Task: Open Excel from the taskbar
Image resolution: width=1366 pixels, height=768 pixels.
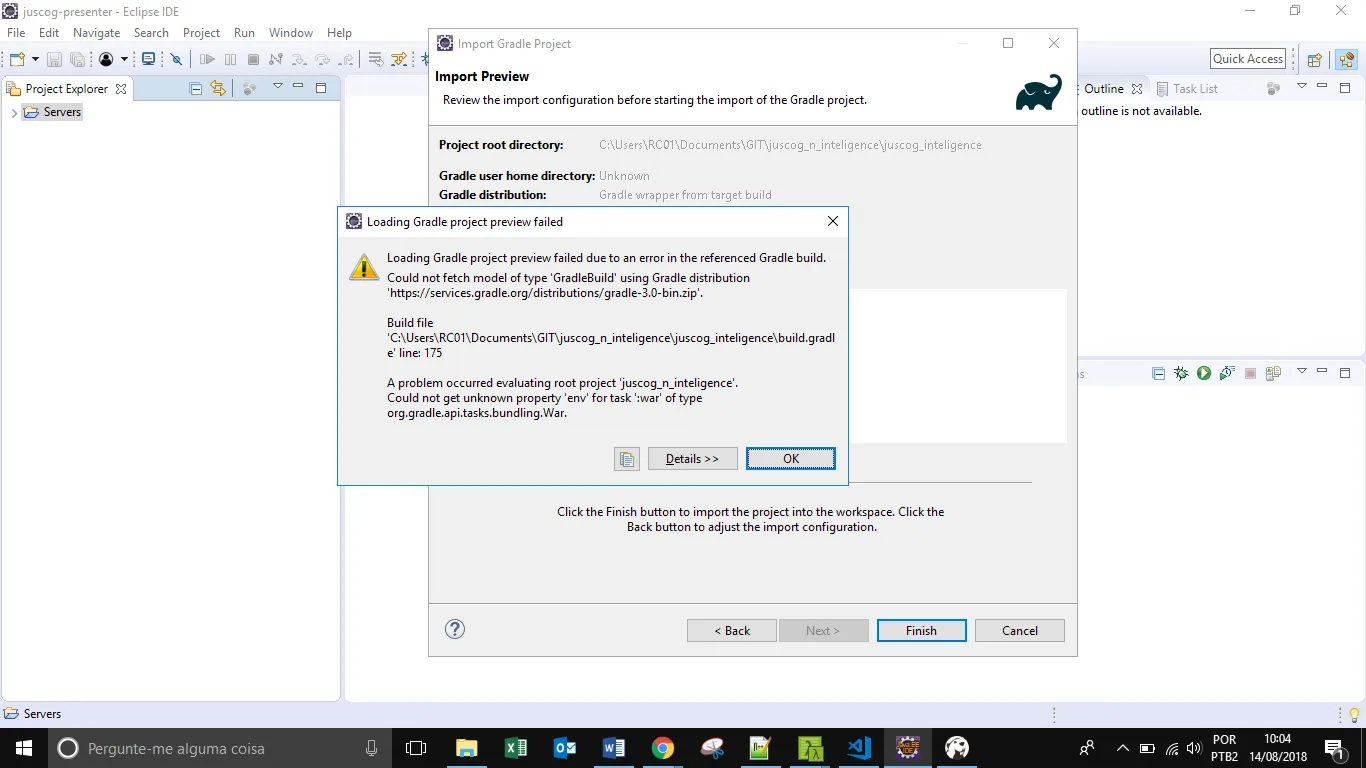Action: click(x=516, y=748)
